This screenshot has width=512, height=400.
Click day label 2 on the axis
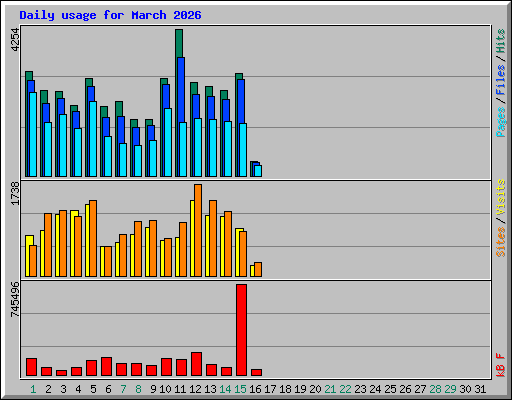click(x=48, y=389)
